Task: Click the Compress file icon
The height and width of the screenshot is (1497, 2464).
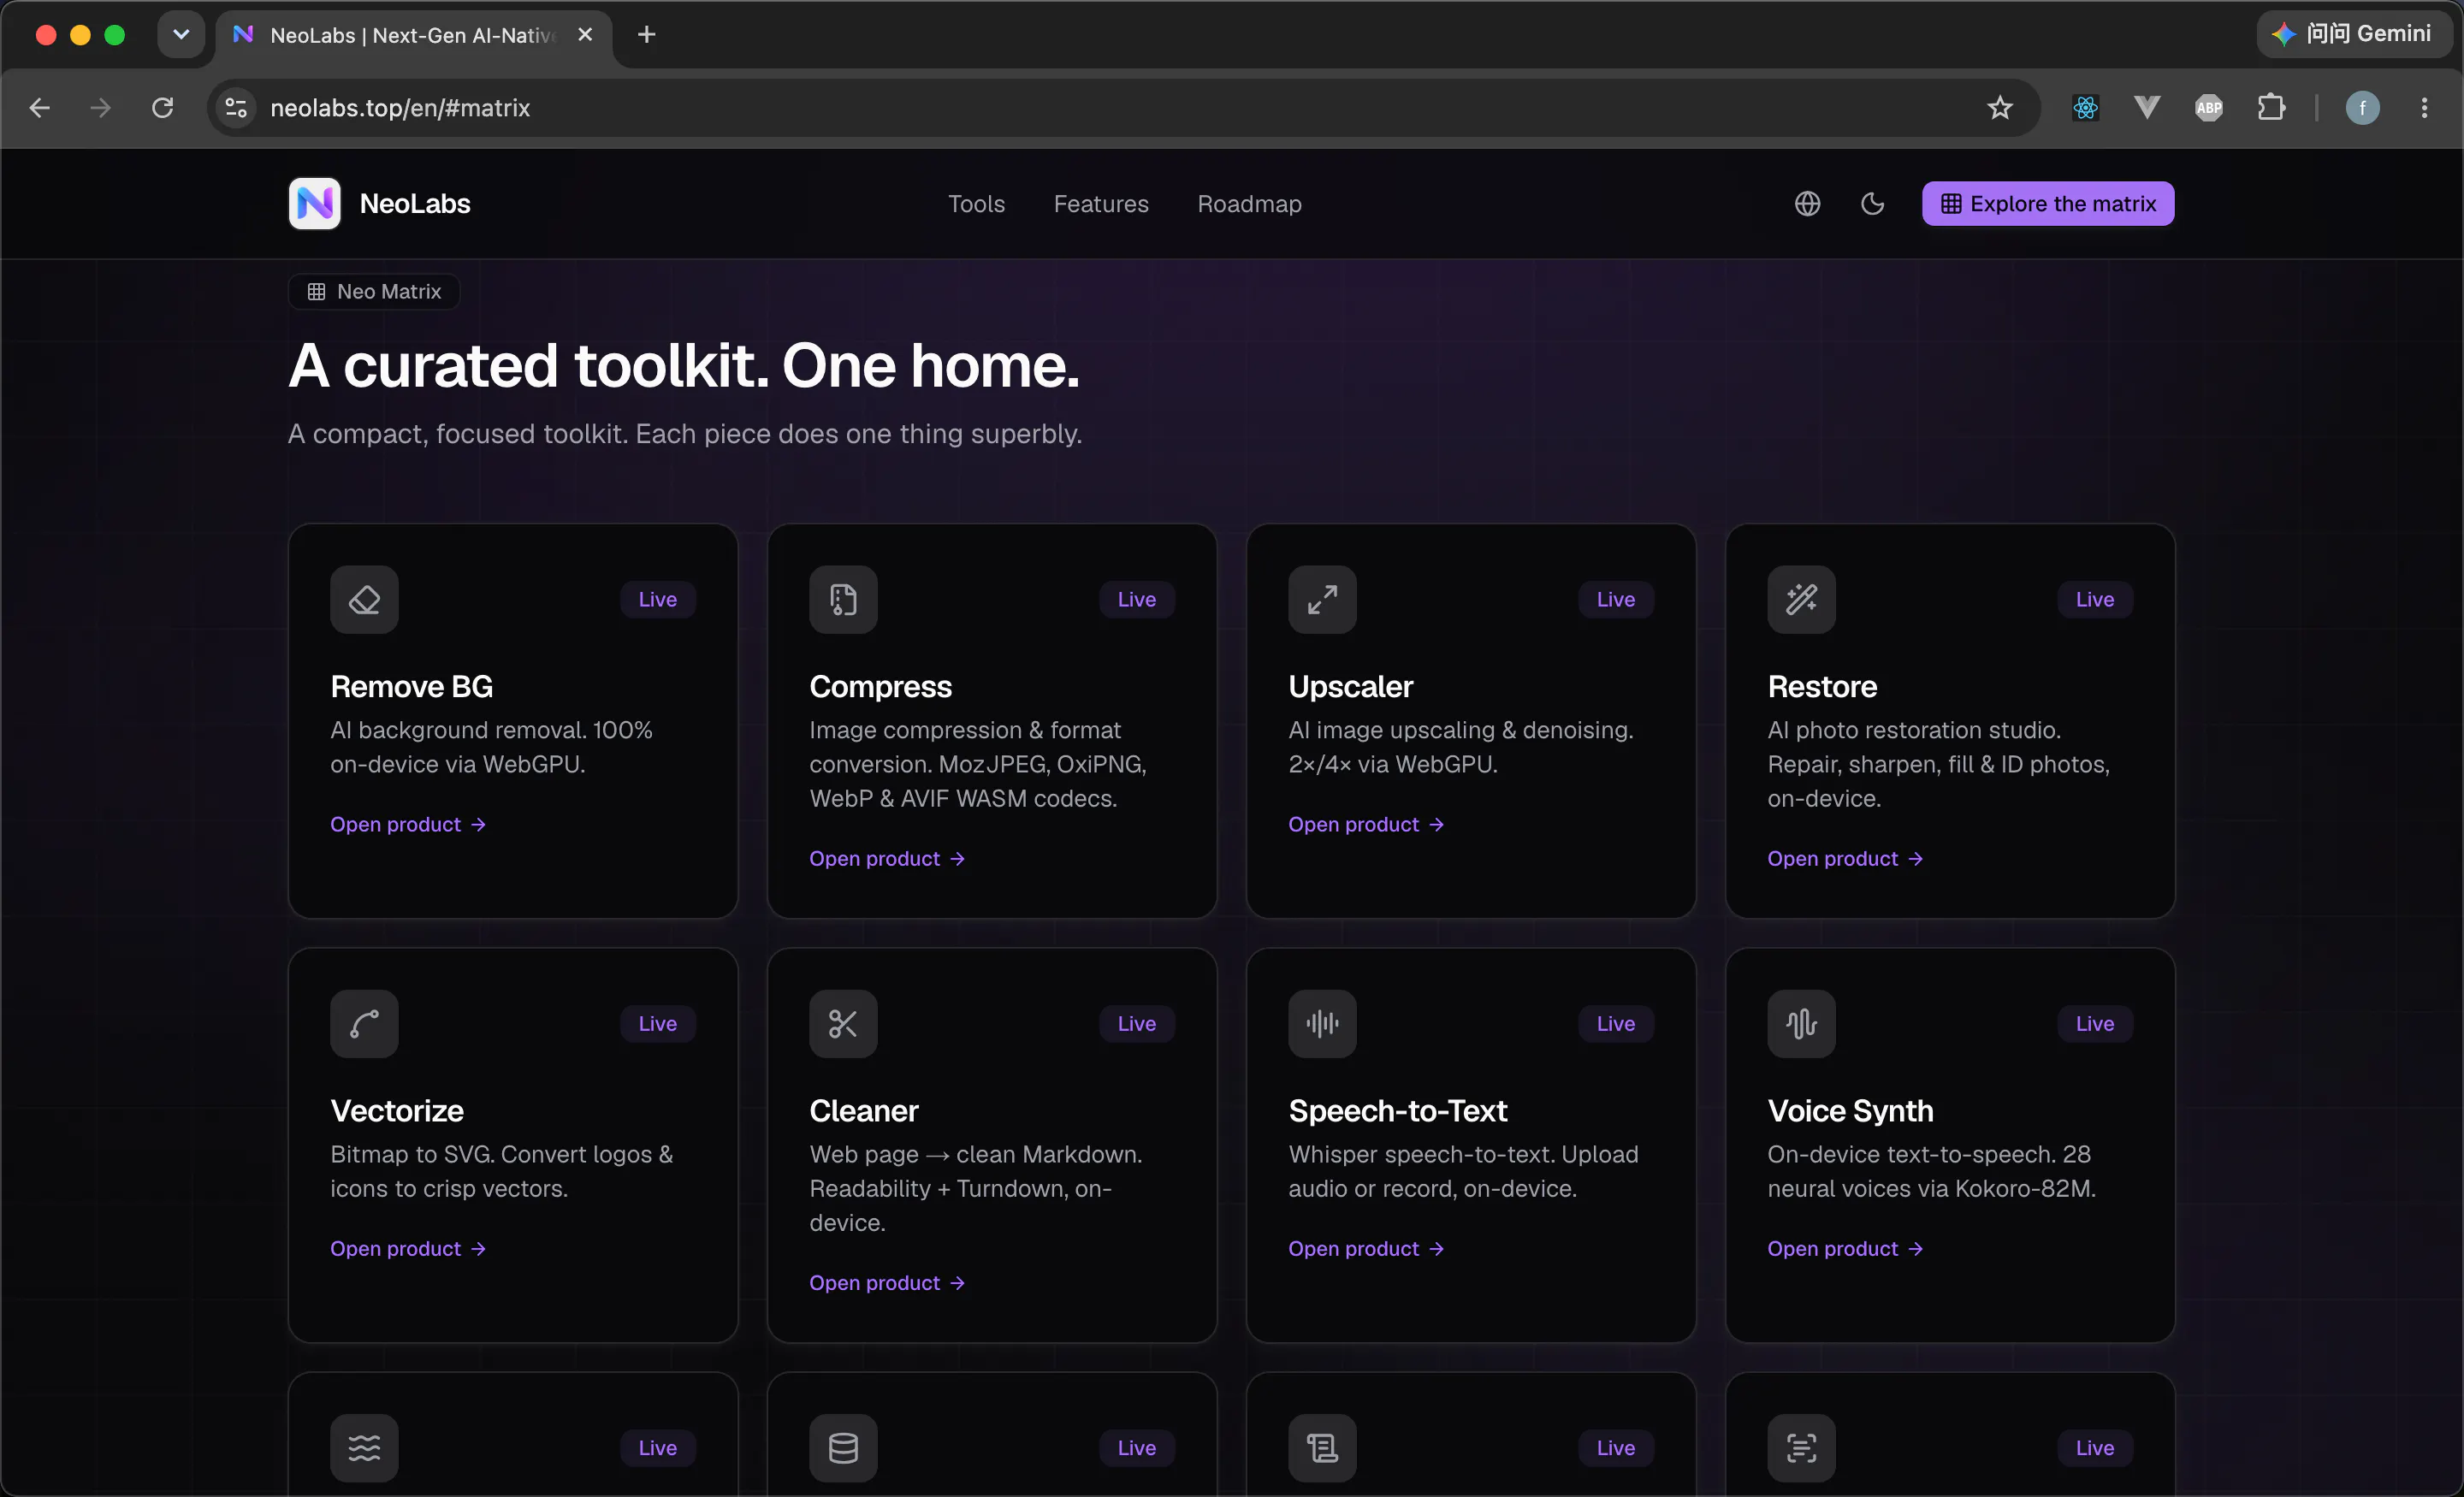Action: tap(843, 600)
